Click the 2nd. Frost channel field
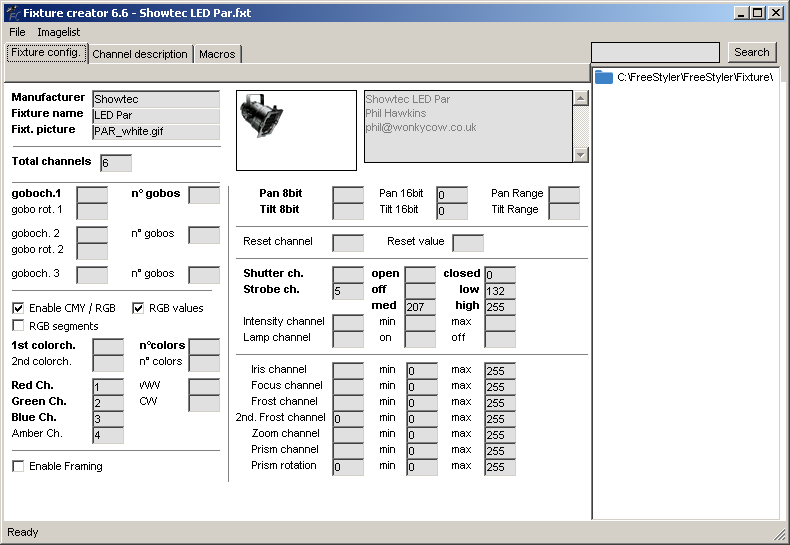 348,419
